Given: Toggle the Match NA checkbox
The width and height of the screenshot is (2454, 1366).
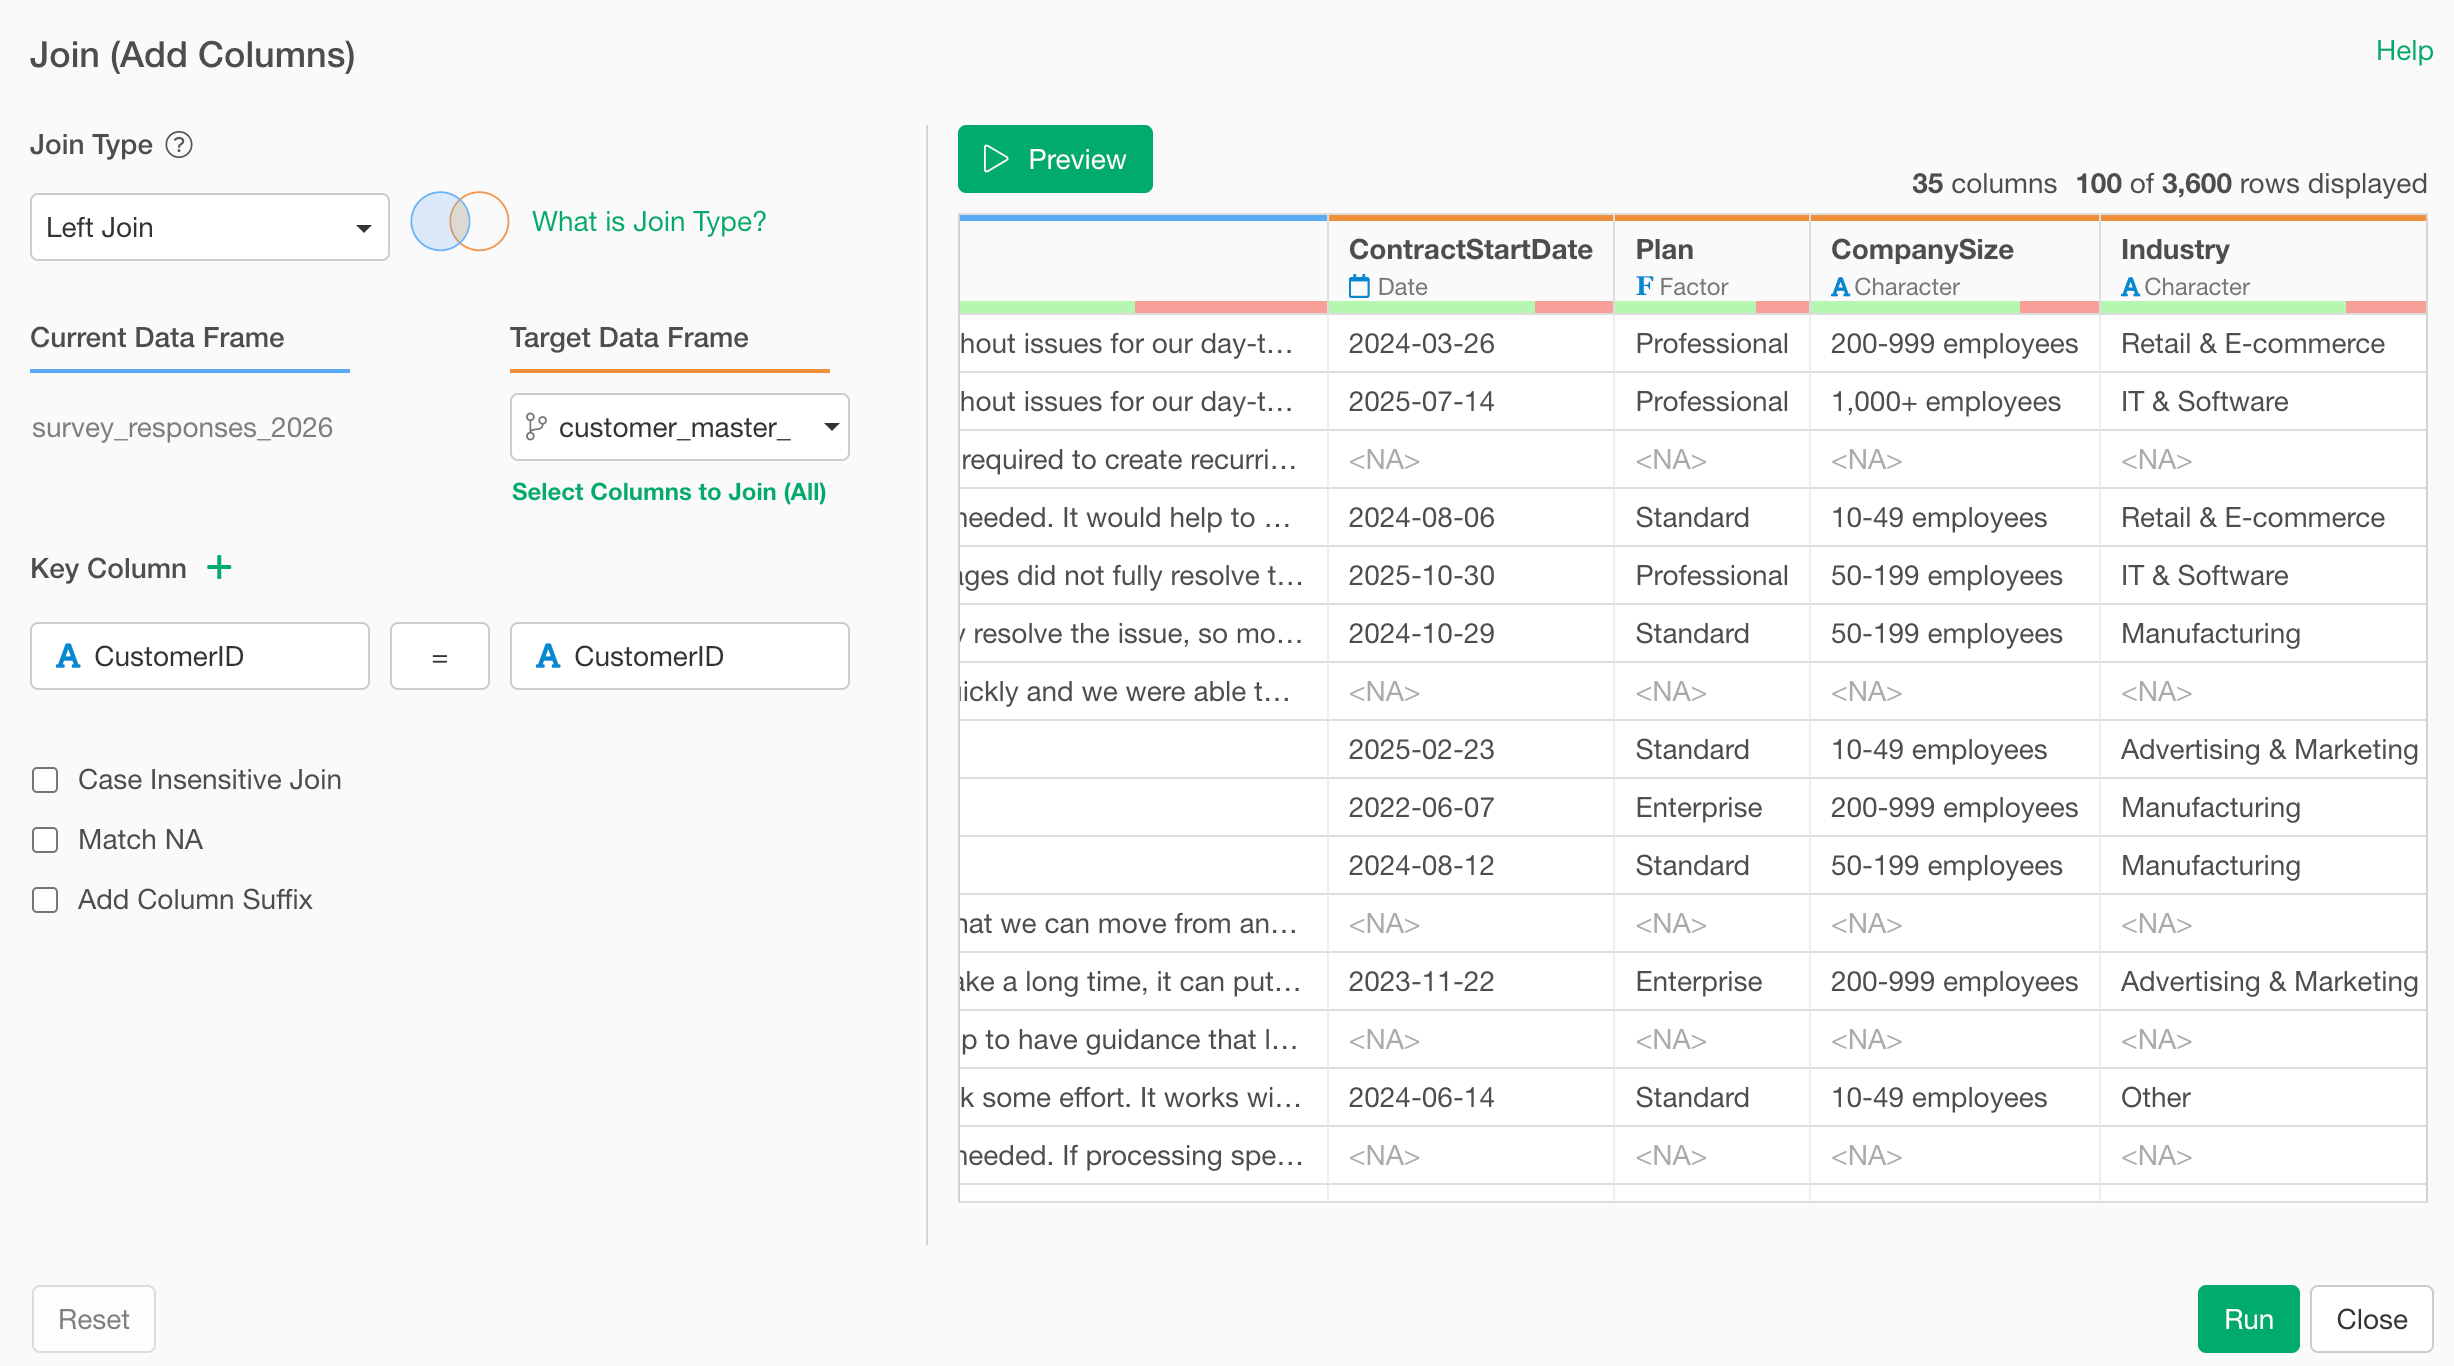Looking at the screenshot, I should 45,840.
